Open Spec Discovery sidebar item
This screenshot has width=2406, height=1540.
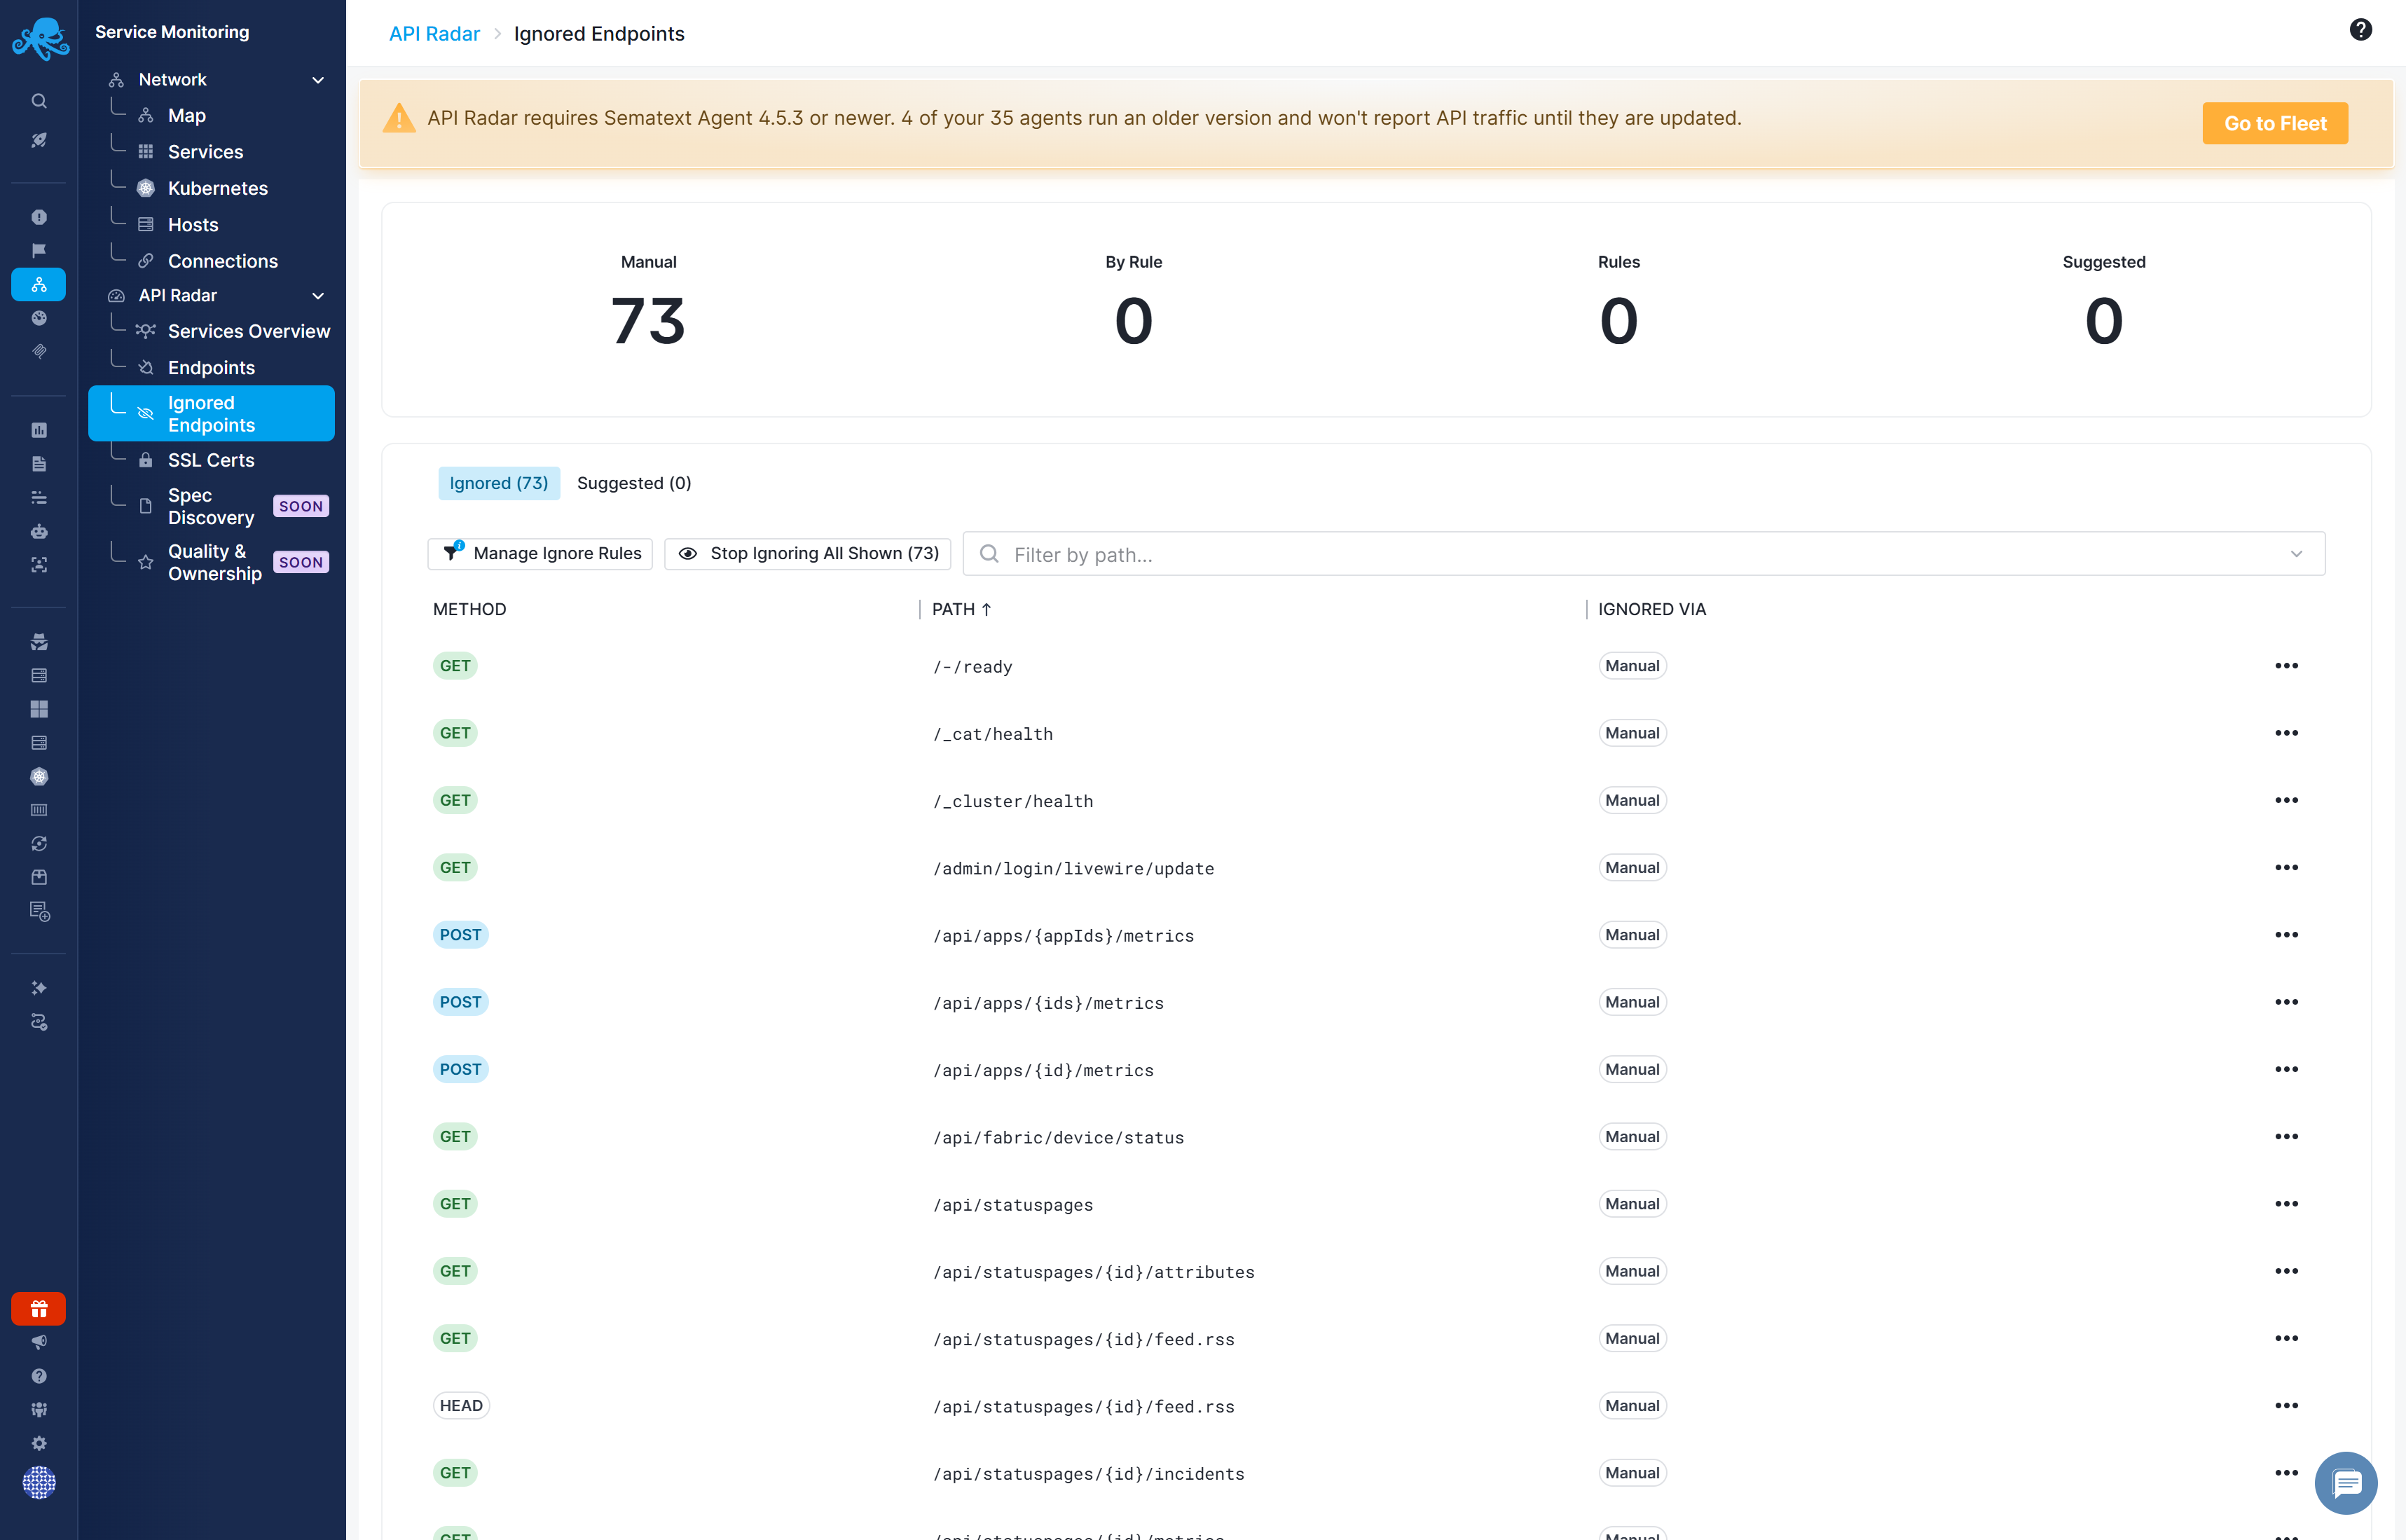[x=211, y=507]
